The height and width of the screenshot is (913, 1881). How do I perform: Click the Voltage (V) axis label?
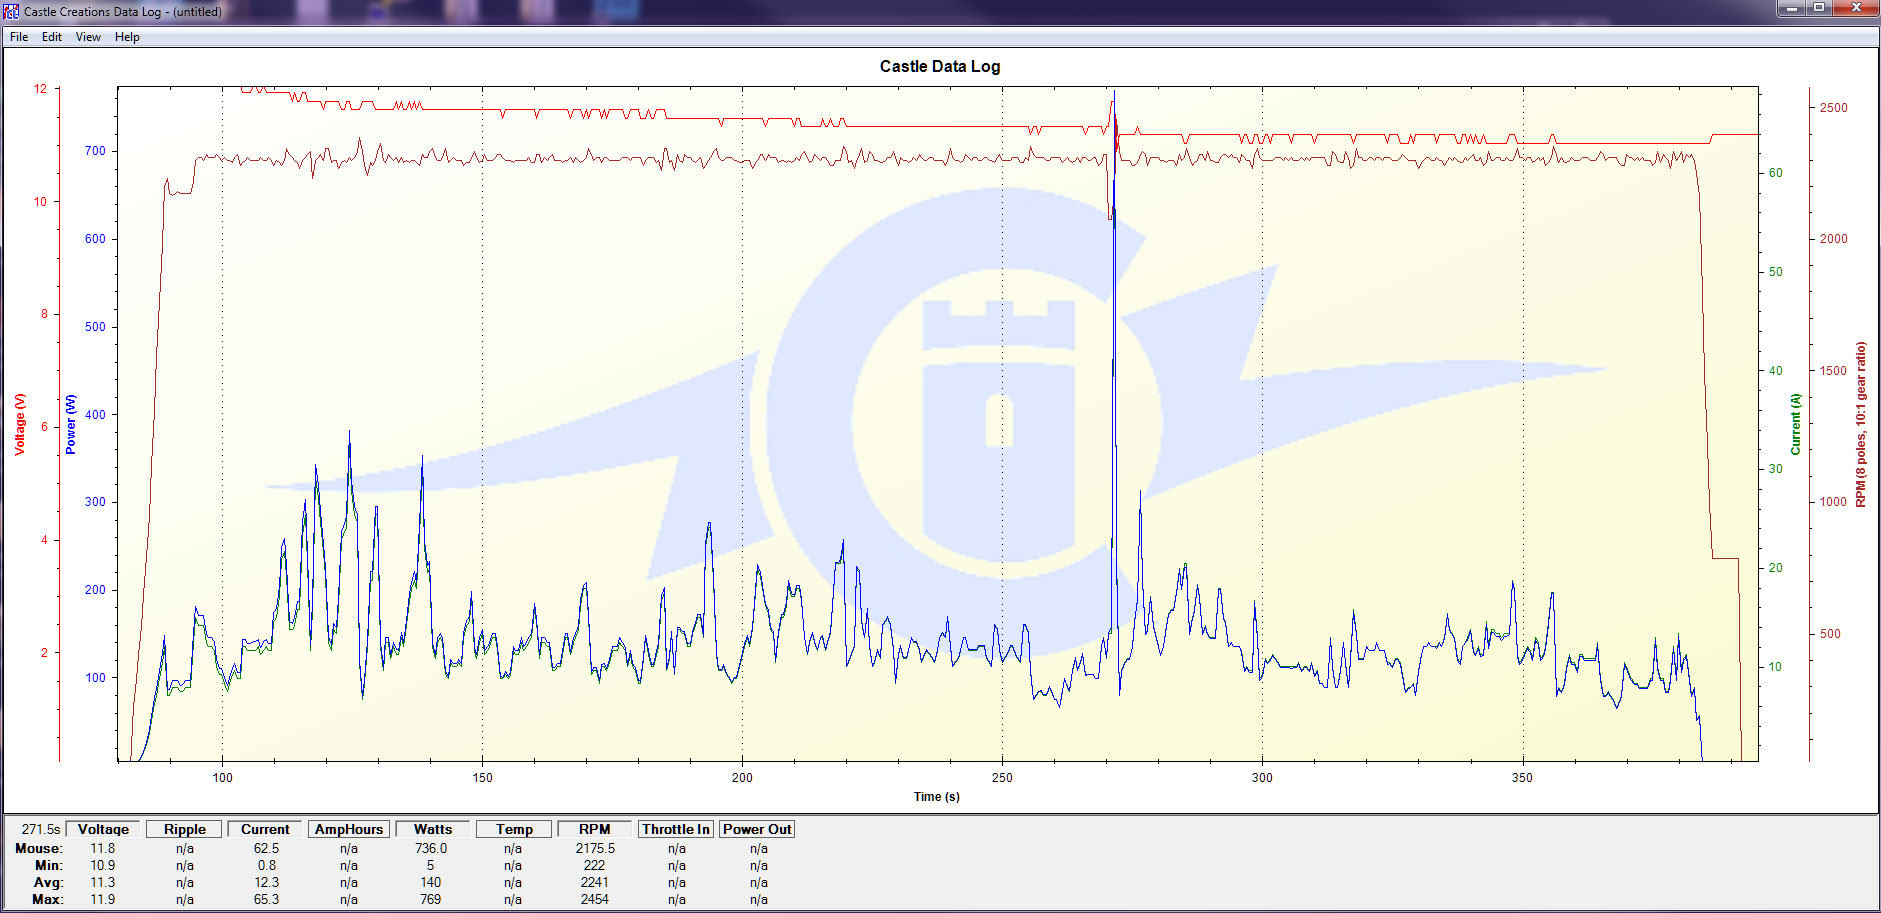[x=19, y=424]
